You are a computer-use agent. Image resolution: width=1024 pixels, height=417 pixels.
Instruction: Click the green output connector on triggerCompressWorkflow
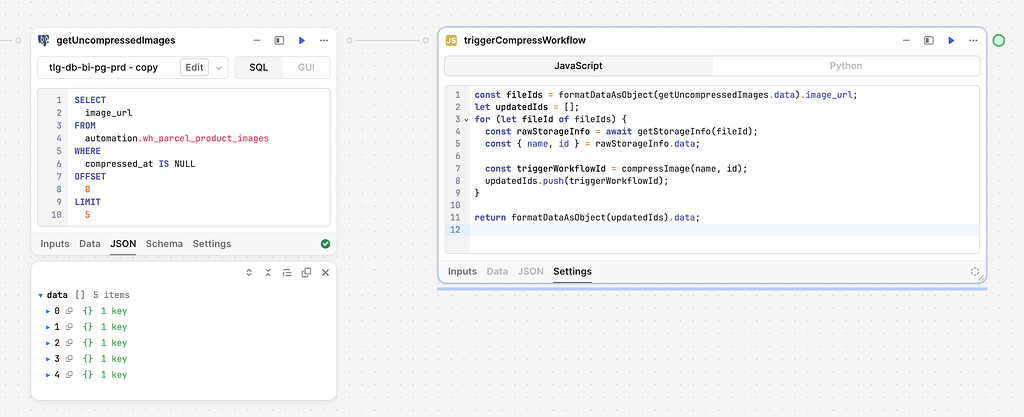tap(998, 40)
